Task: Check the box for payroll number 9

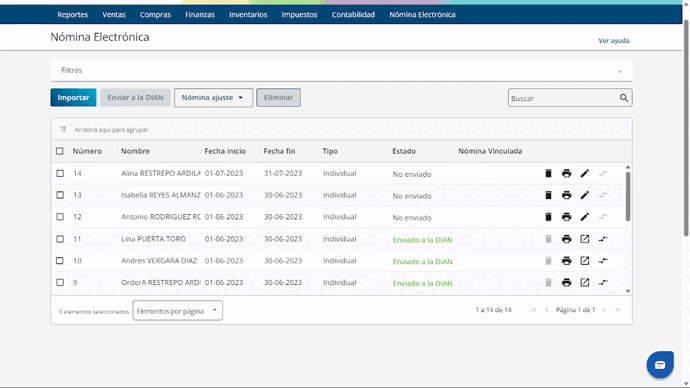Action: [60, 282]
